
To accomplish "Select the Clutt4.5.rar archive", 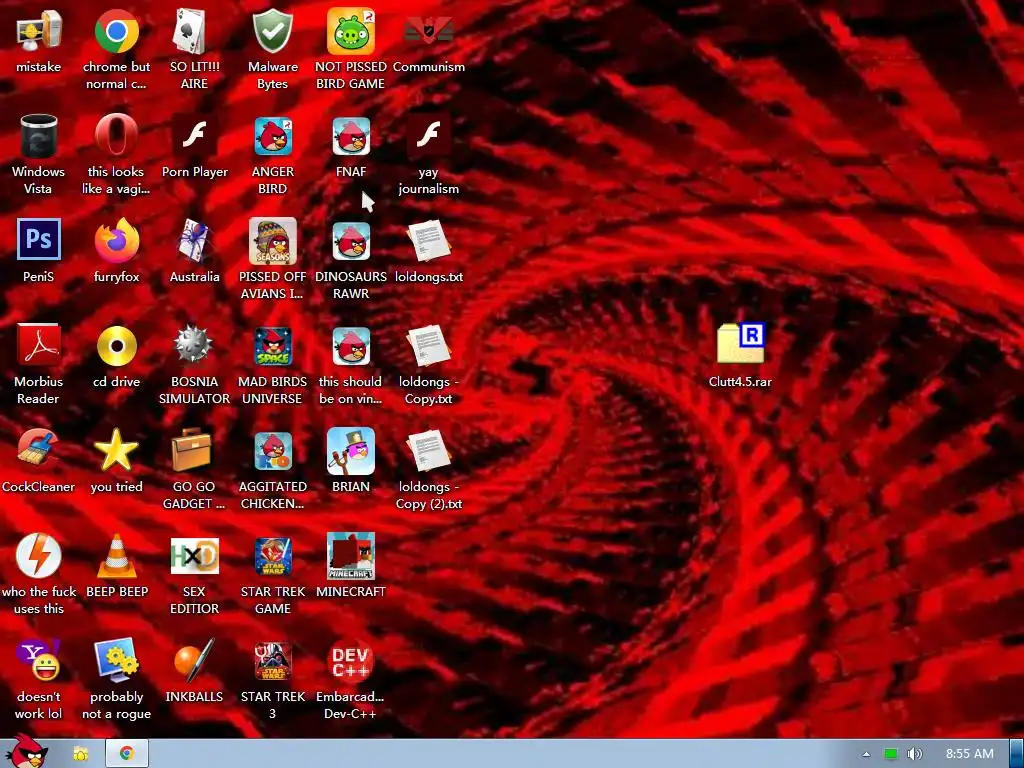I will (x=741, y=344).
